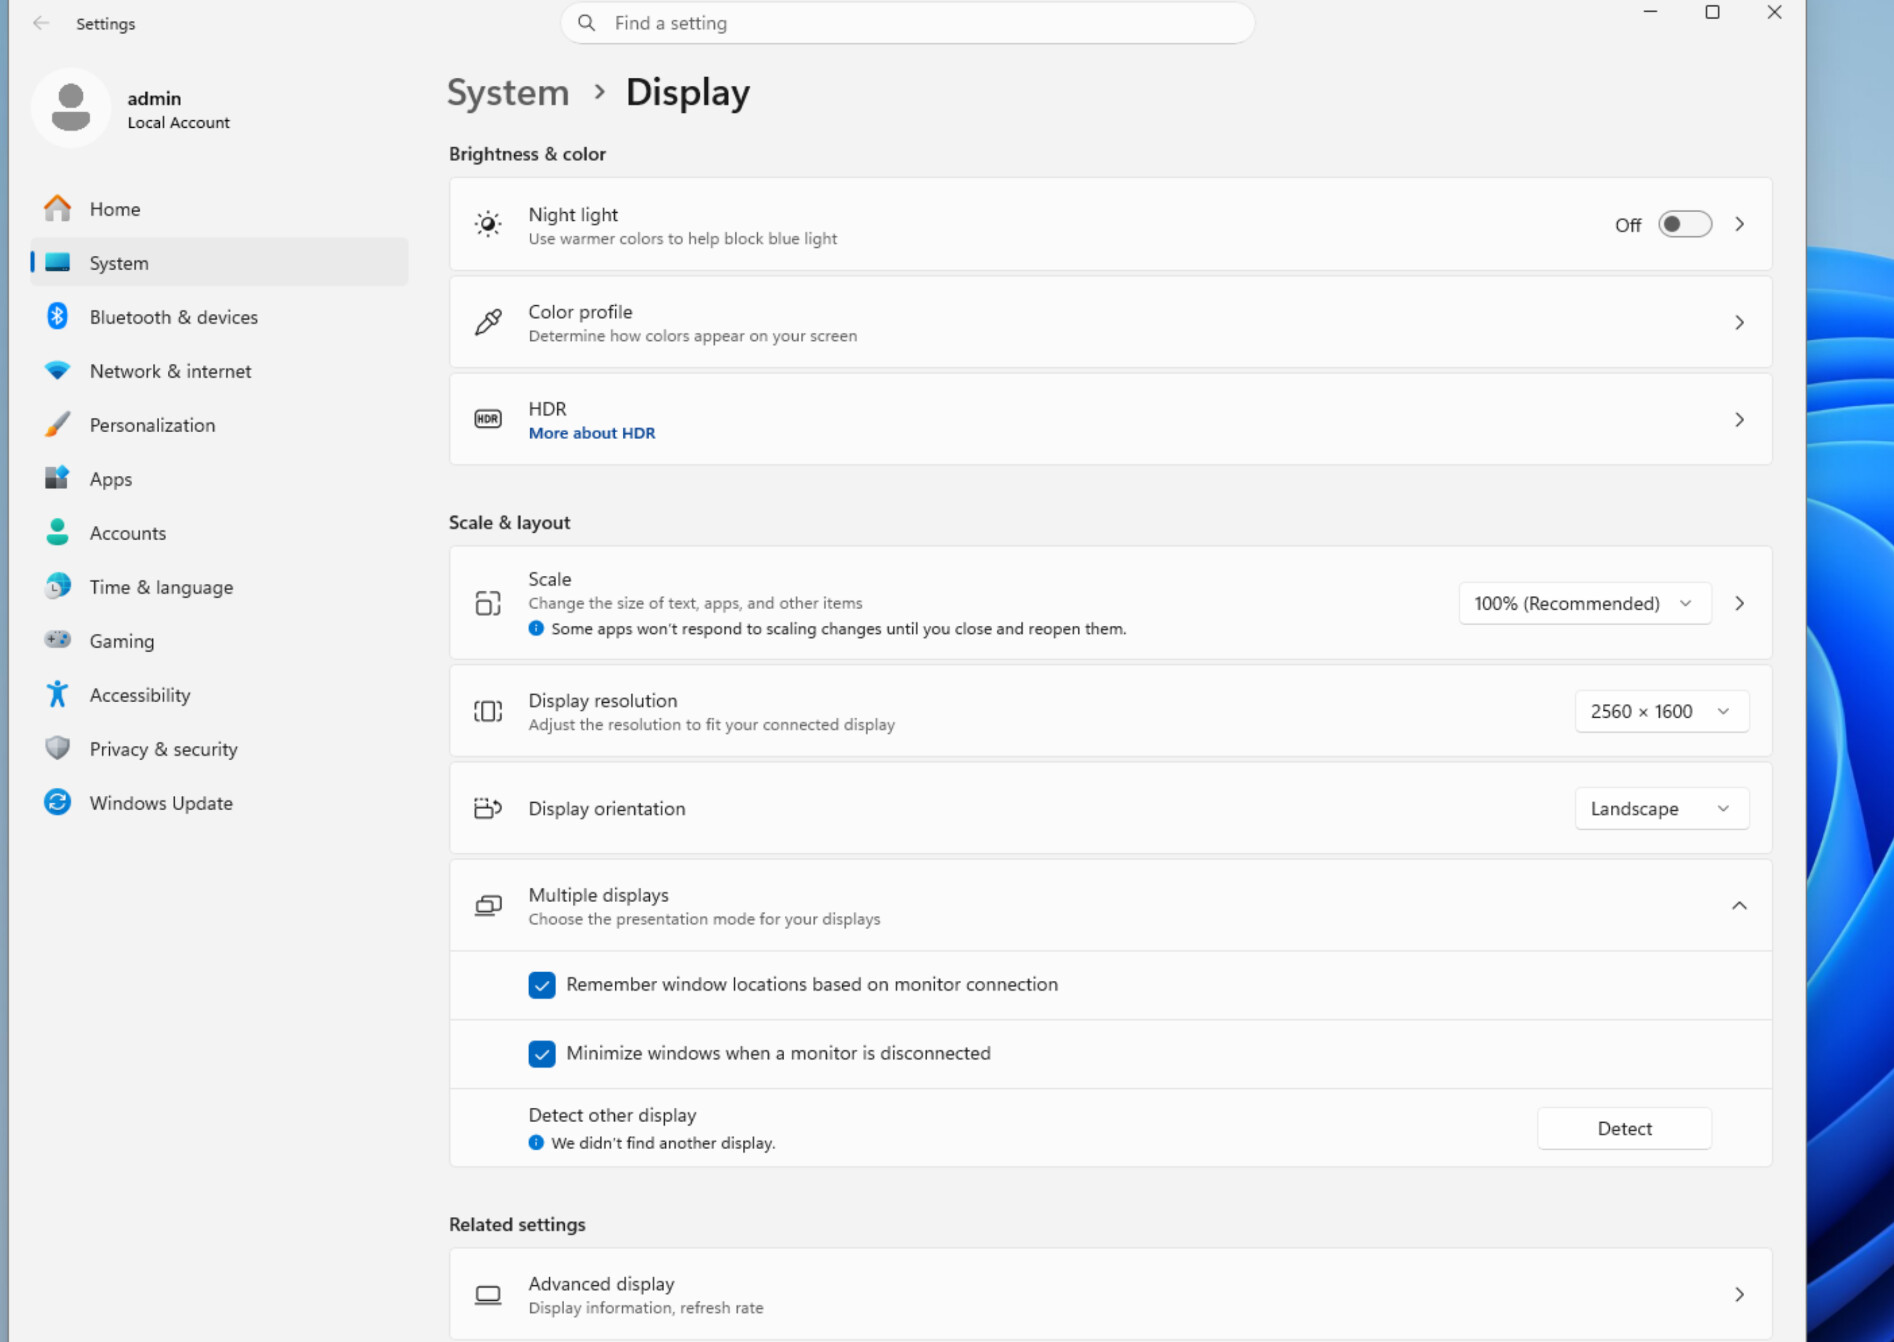Click the back arrow icon beside Settings

click(41, 23)
